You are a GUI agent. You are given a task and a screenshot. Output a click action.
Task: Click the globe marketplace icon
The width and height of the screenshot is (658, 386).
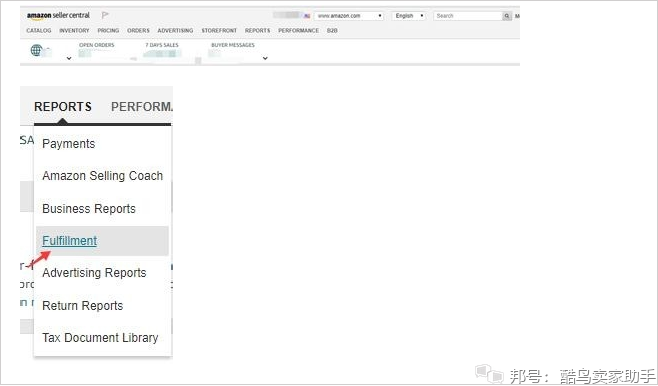coord(36,50)
